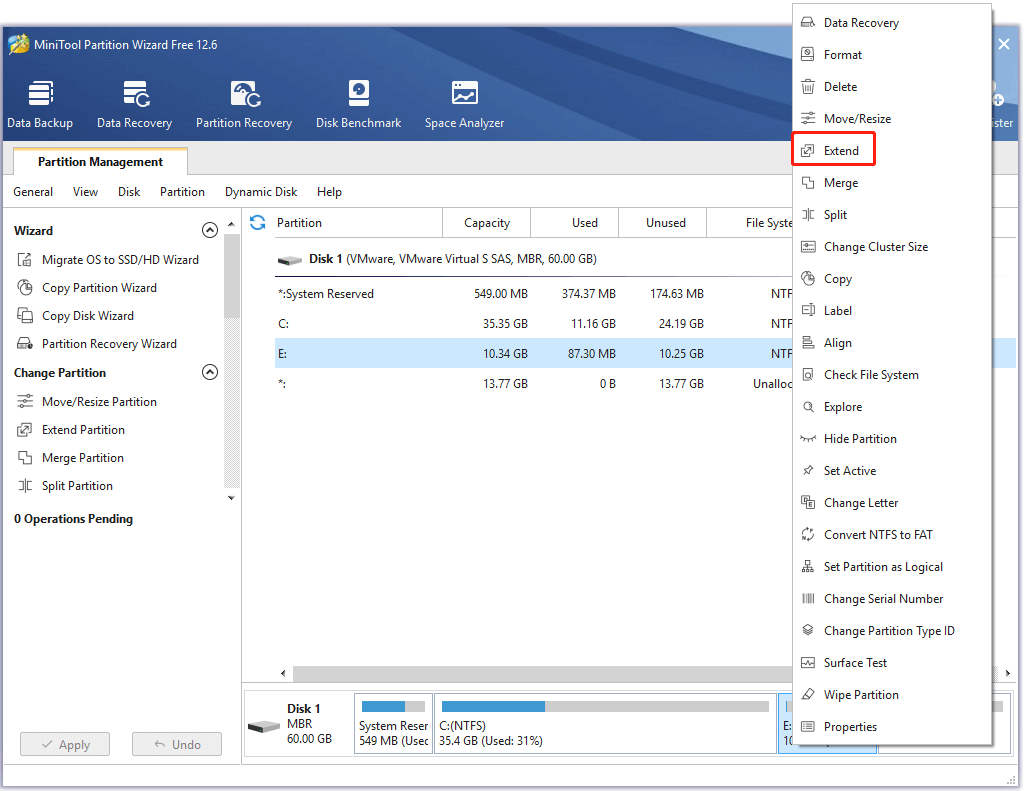Image resolution: width=1024 pixels, height=791 pixels.
Task: Click Label icon in context menu
Action: (808, 310)
